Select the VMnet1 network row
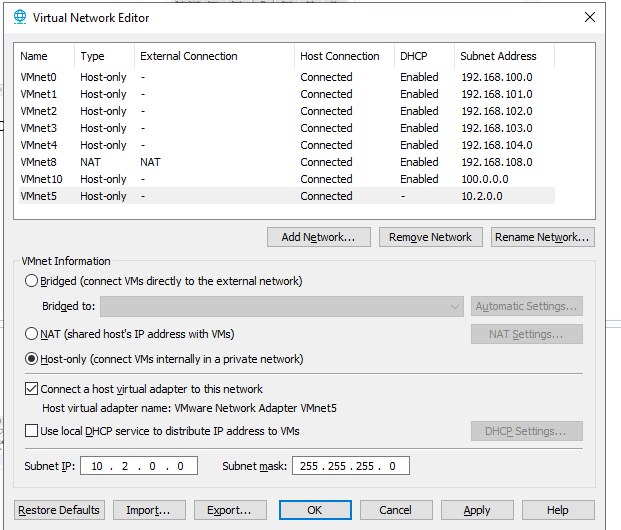Viewport: 621px width, 530px height. 287,94
